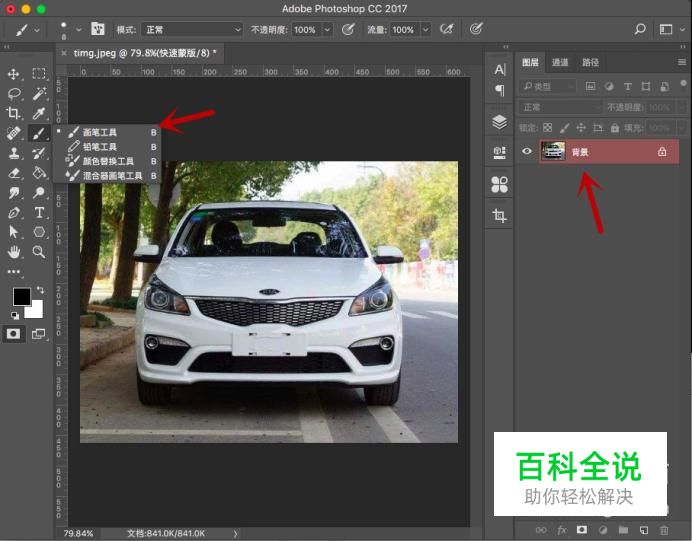Image resolution: width=692 pixels, height=541 pixels.
Task: Reset to default black and white colors
Action: tap(15, 315)
